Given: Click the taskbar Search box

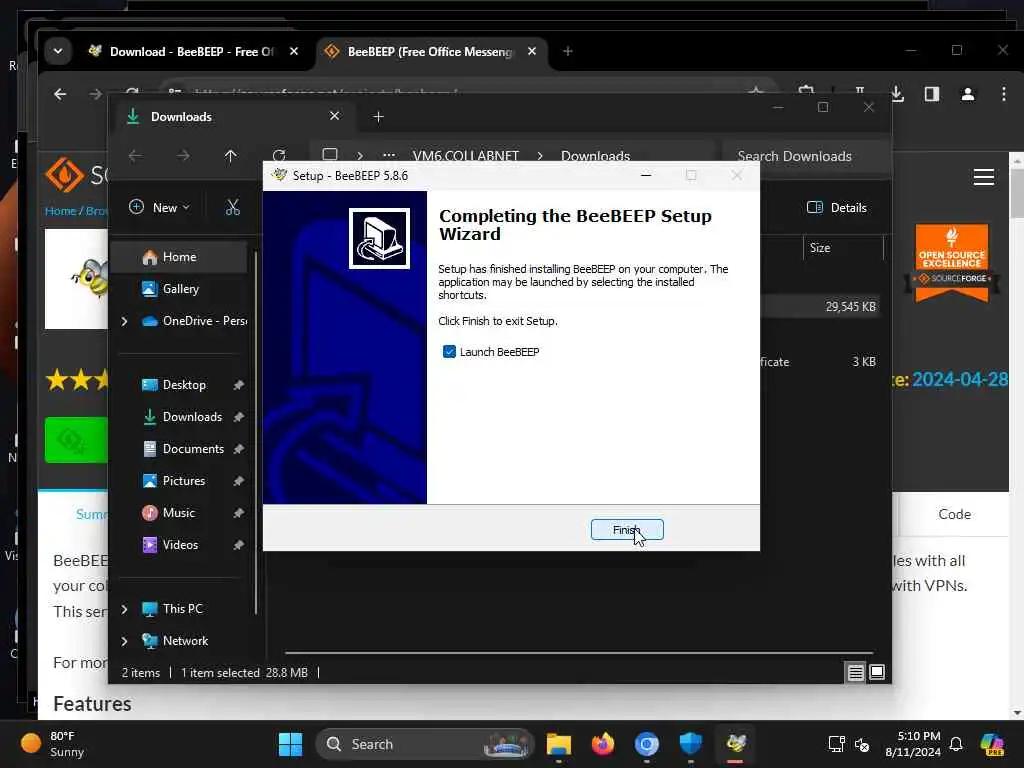Looking at the screenshot, I should 424,744.
